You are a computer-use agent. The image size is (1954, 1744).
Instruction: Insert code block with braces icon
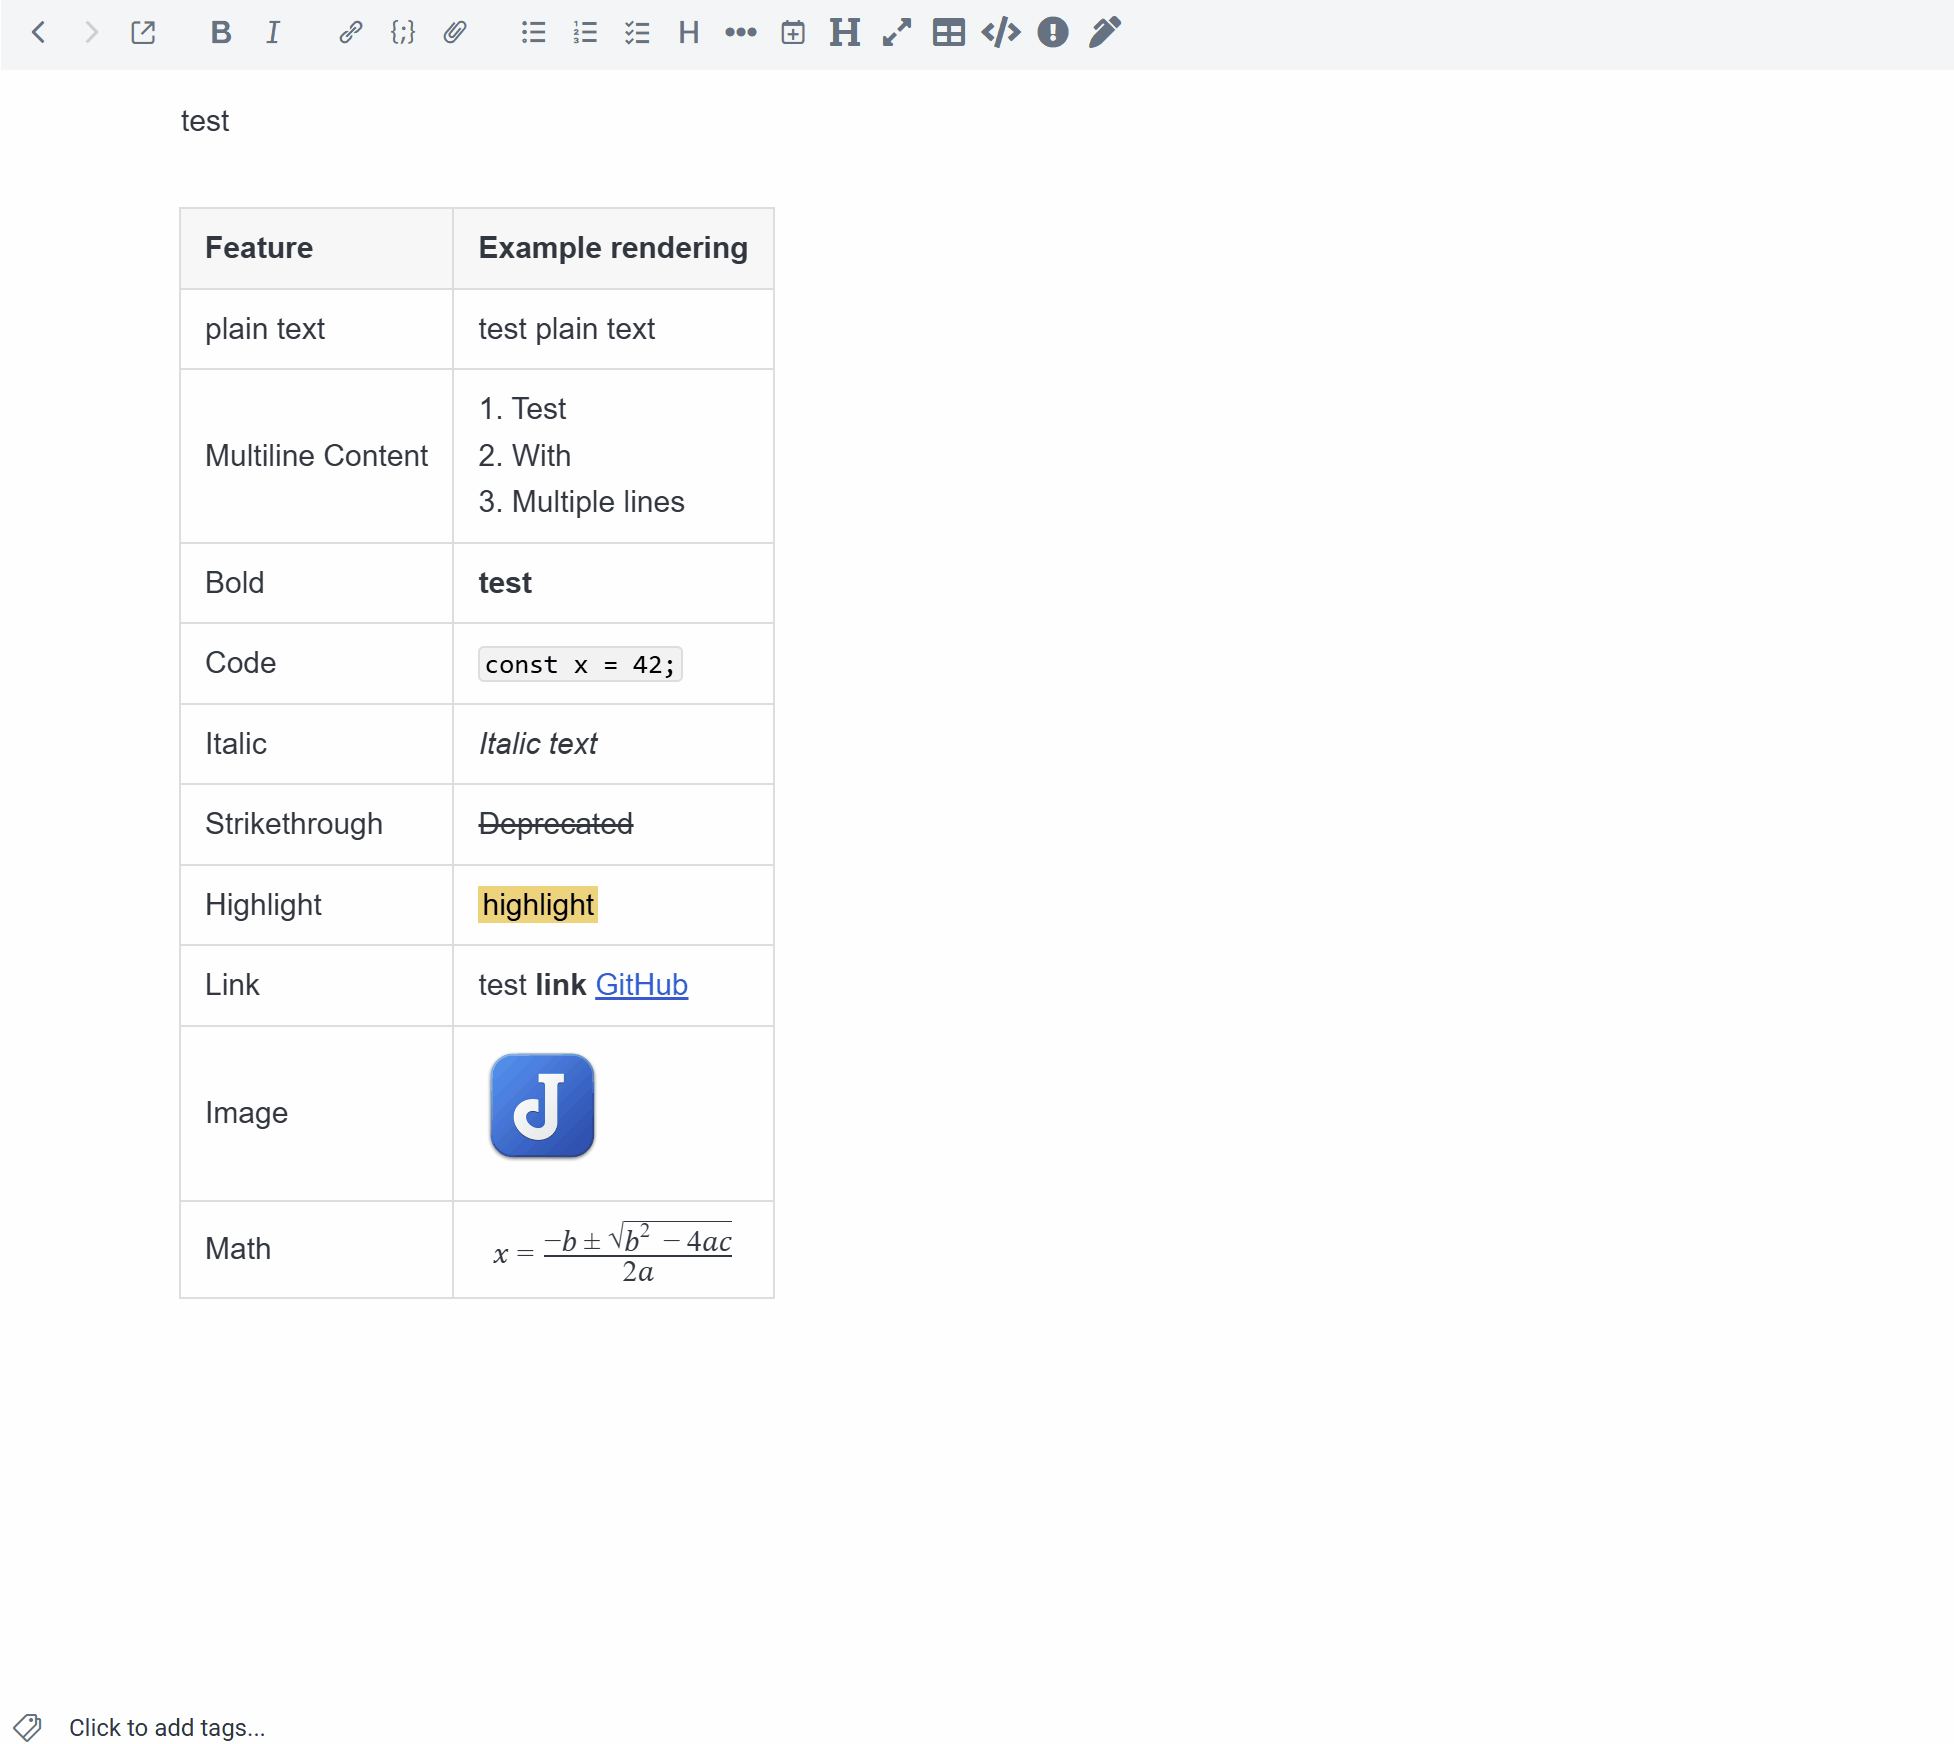pos(402,33)
